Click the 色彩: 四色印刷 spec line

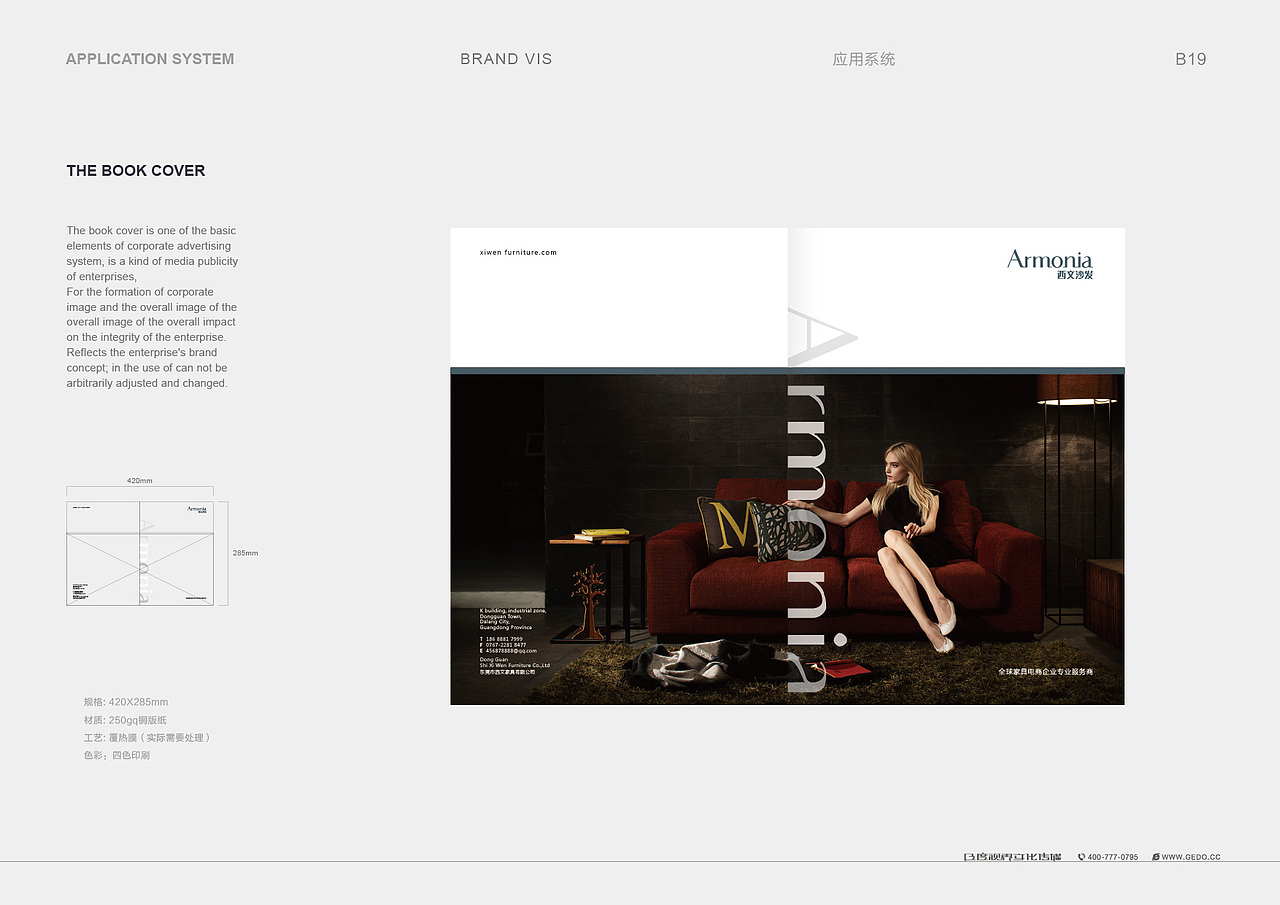coord(117,756)
